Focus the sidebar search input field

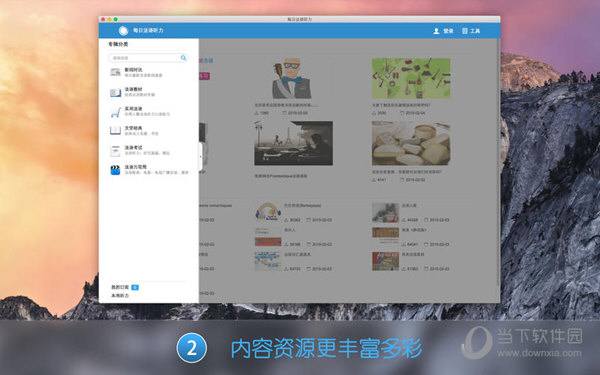tap(148, 58)
